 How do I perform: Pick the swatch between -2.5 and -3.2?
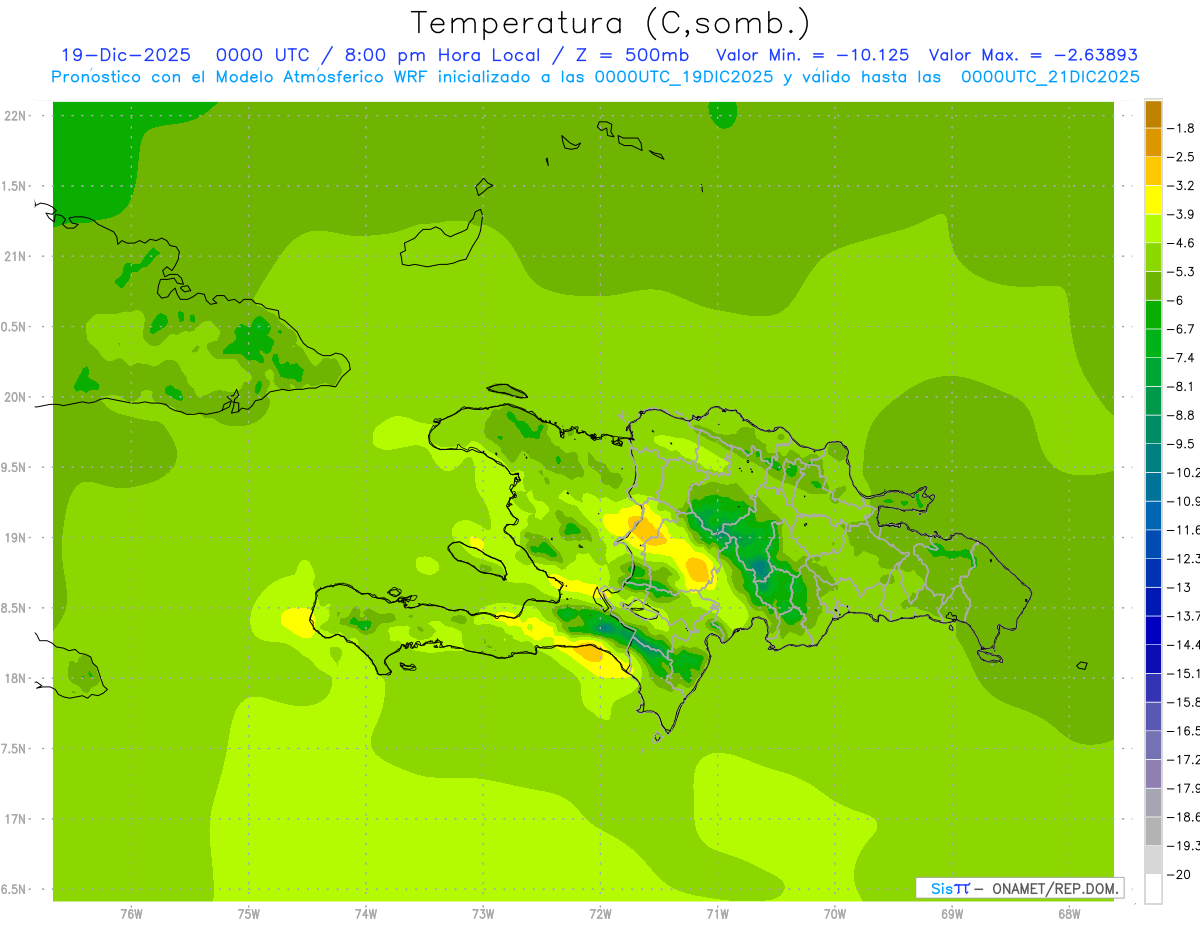(1153, 171)
